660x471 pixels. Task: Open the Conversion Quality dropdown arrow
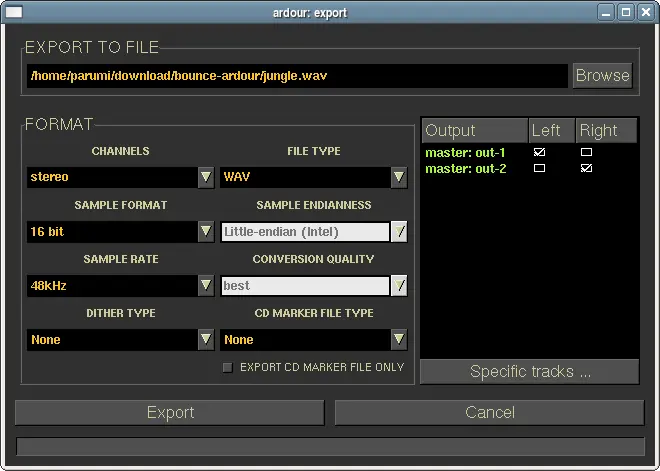click(x=399, y=285)
